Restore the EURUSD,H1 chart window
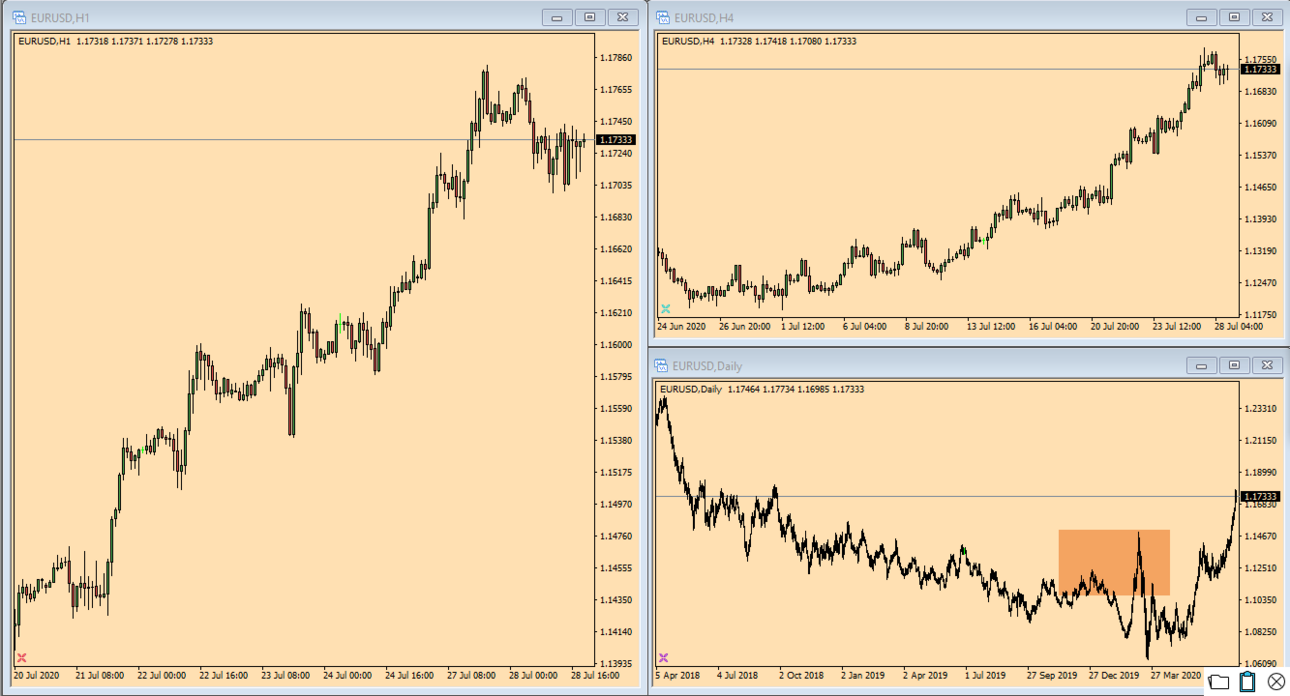This screenshot has height=696, width=1290. tap(590, 17)
